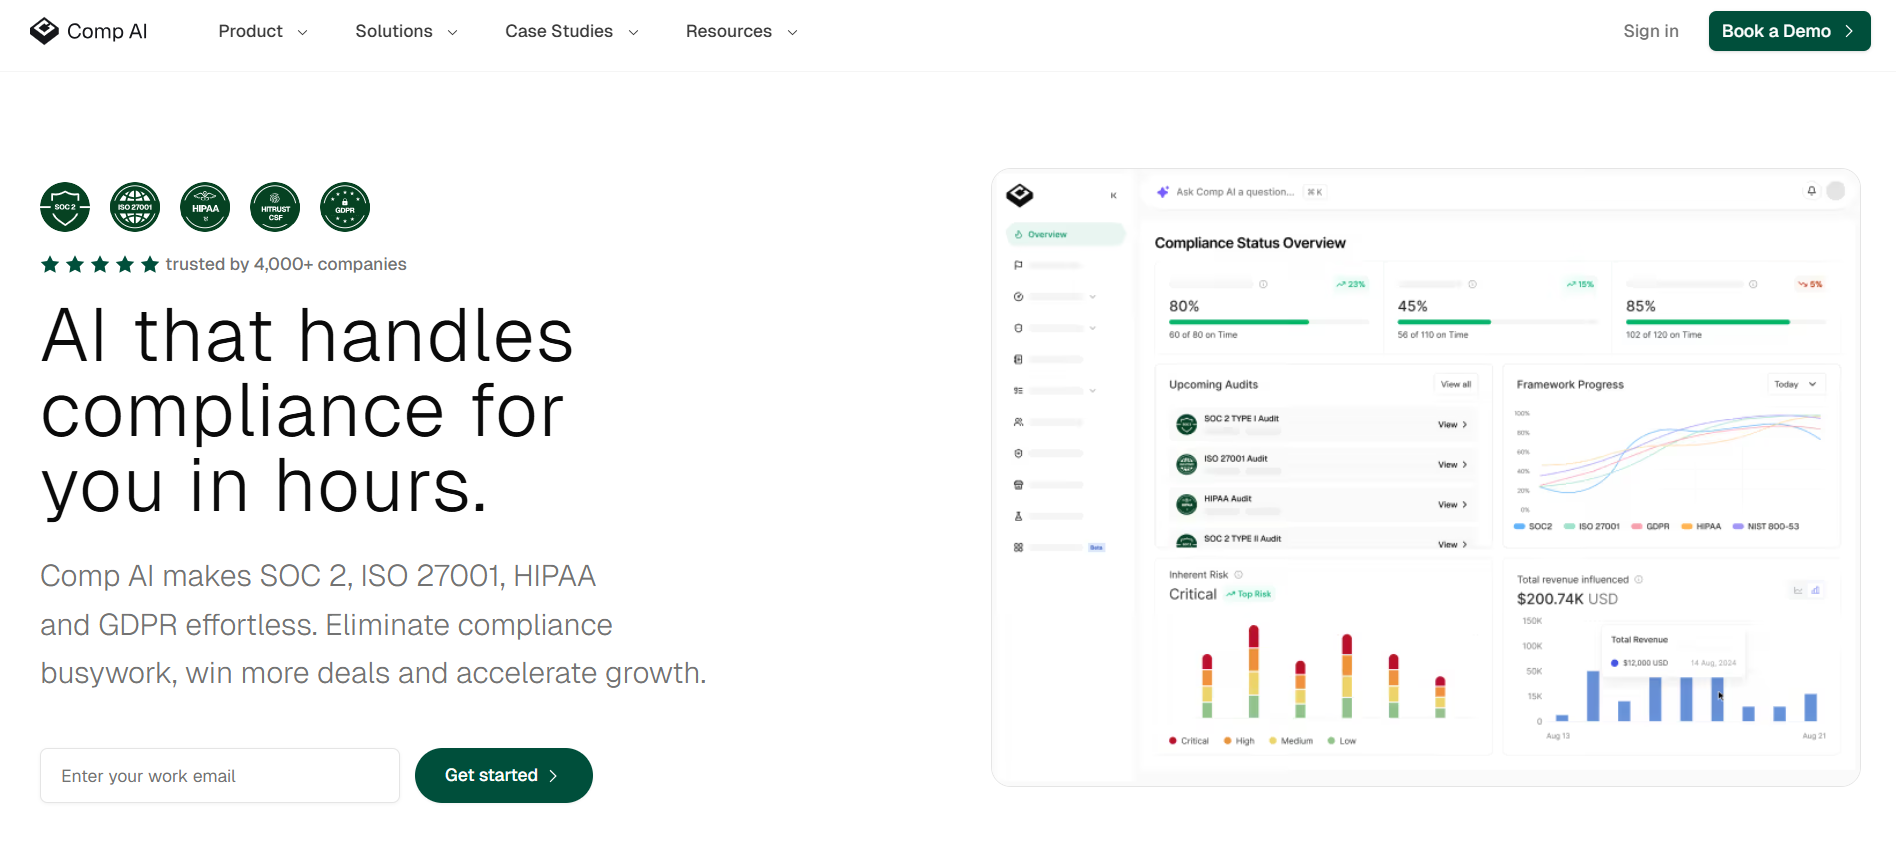
Task: Open notifications with the bell icon
Action: [x=1811, y=190]
